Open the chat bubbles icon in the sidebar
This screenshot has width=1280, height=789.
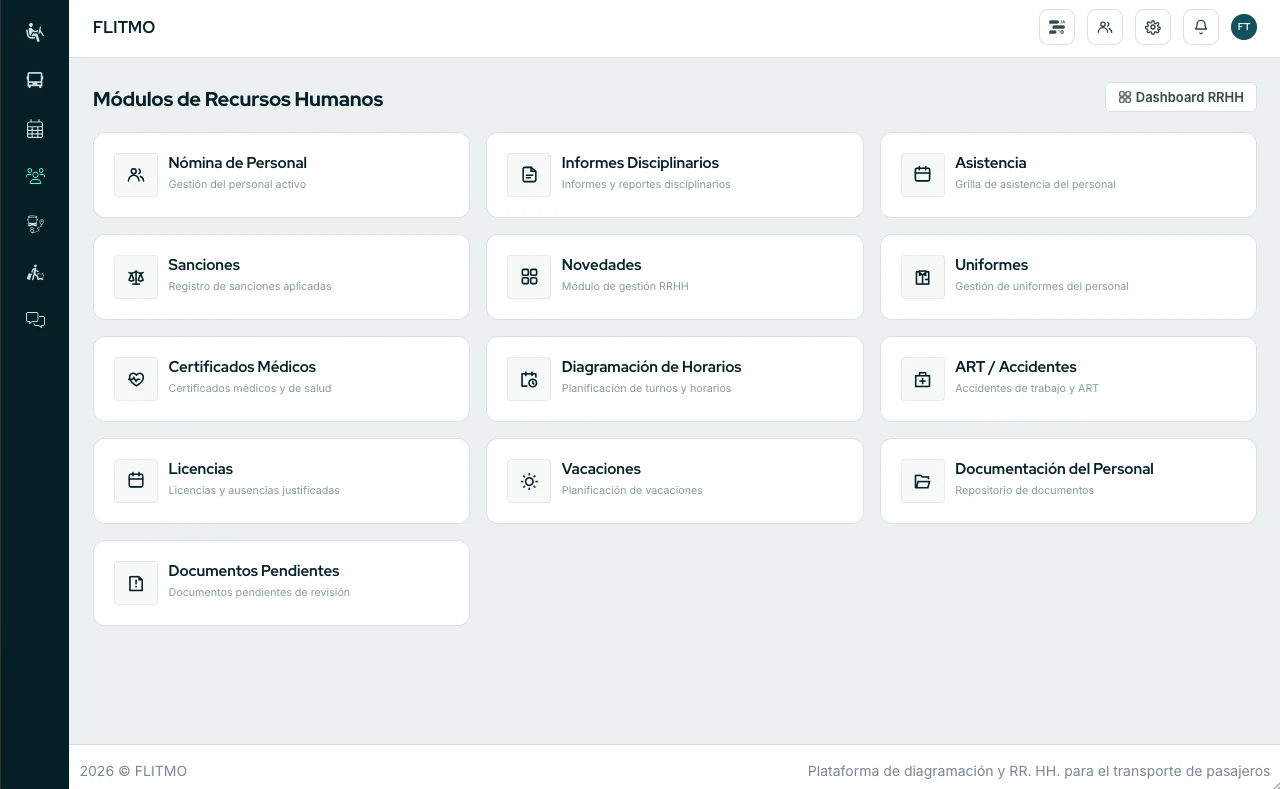(x=35, y=320)
